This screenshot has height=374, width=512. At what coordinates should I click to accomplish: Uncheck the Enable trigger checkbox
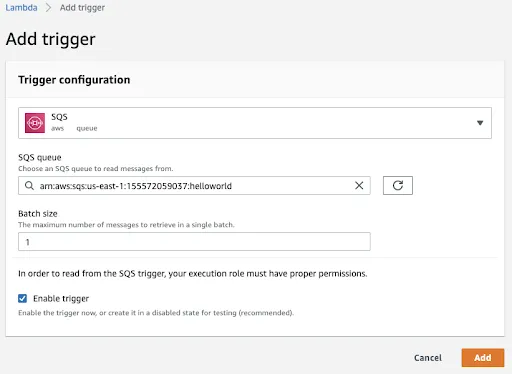tap(23, 298)
